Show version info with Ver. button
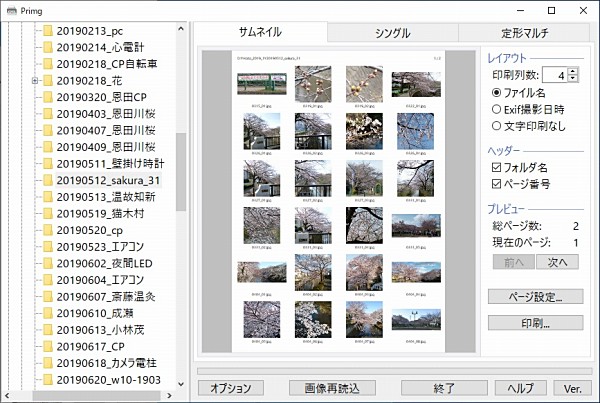The height and width of the screenshot is (403, 600). tap(572, 388)
